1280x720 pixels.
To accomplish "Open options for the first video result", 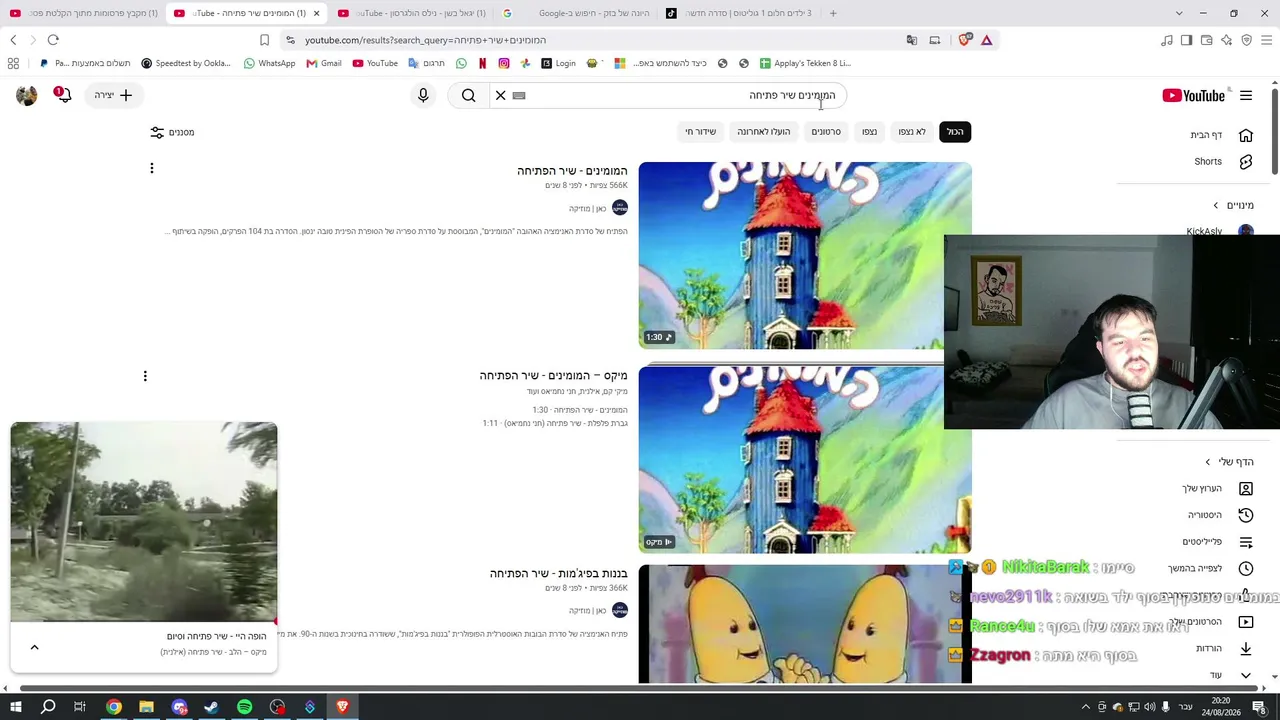I will pyautogui.click(x=152, y=168).
